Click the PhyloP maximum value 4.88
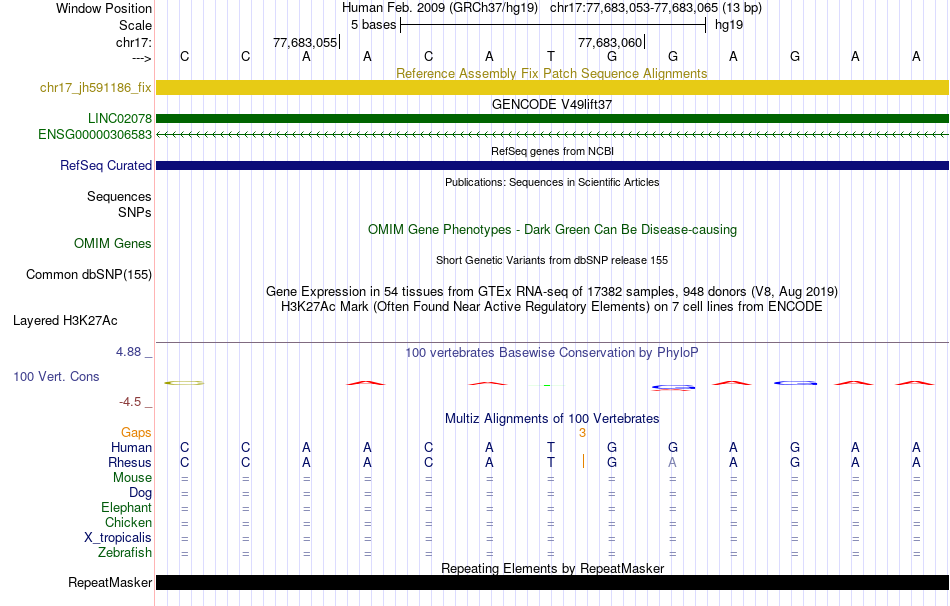Image resolution: width=950 pixels, height=606 pixels. click(x=128, y=352)
